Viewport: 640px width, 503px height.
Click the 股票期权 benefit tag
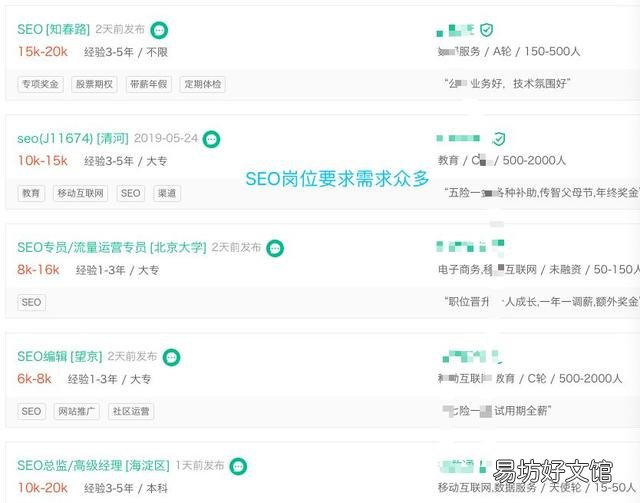[94, 84]
